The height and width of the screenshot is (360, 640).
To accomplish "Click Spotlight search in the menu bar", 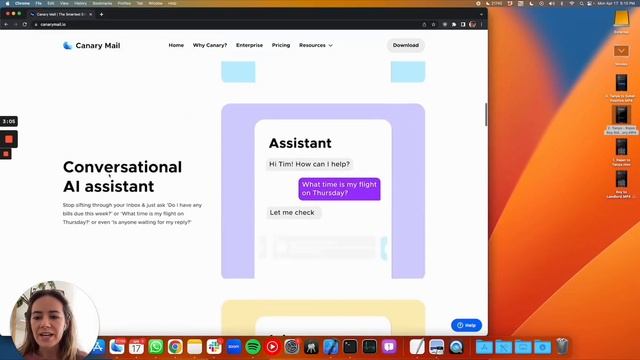I will pyautogui.click(x=581, y=3).
